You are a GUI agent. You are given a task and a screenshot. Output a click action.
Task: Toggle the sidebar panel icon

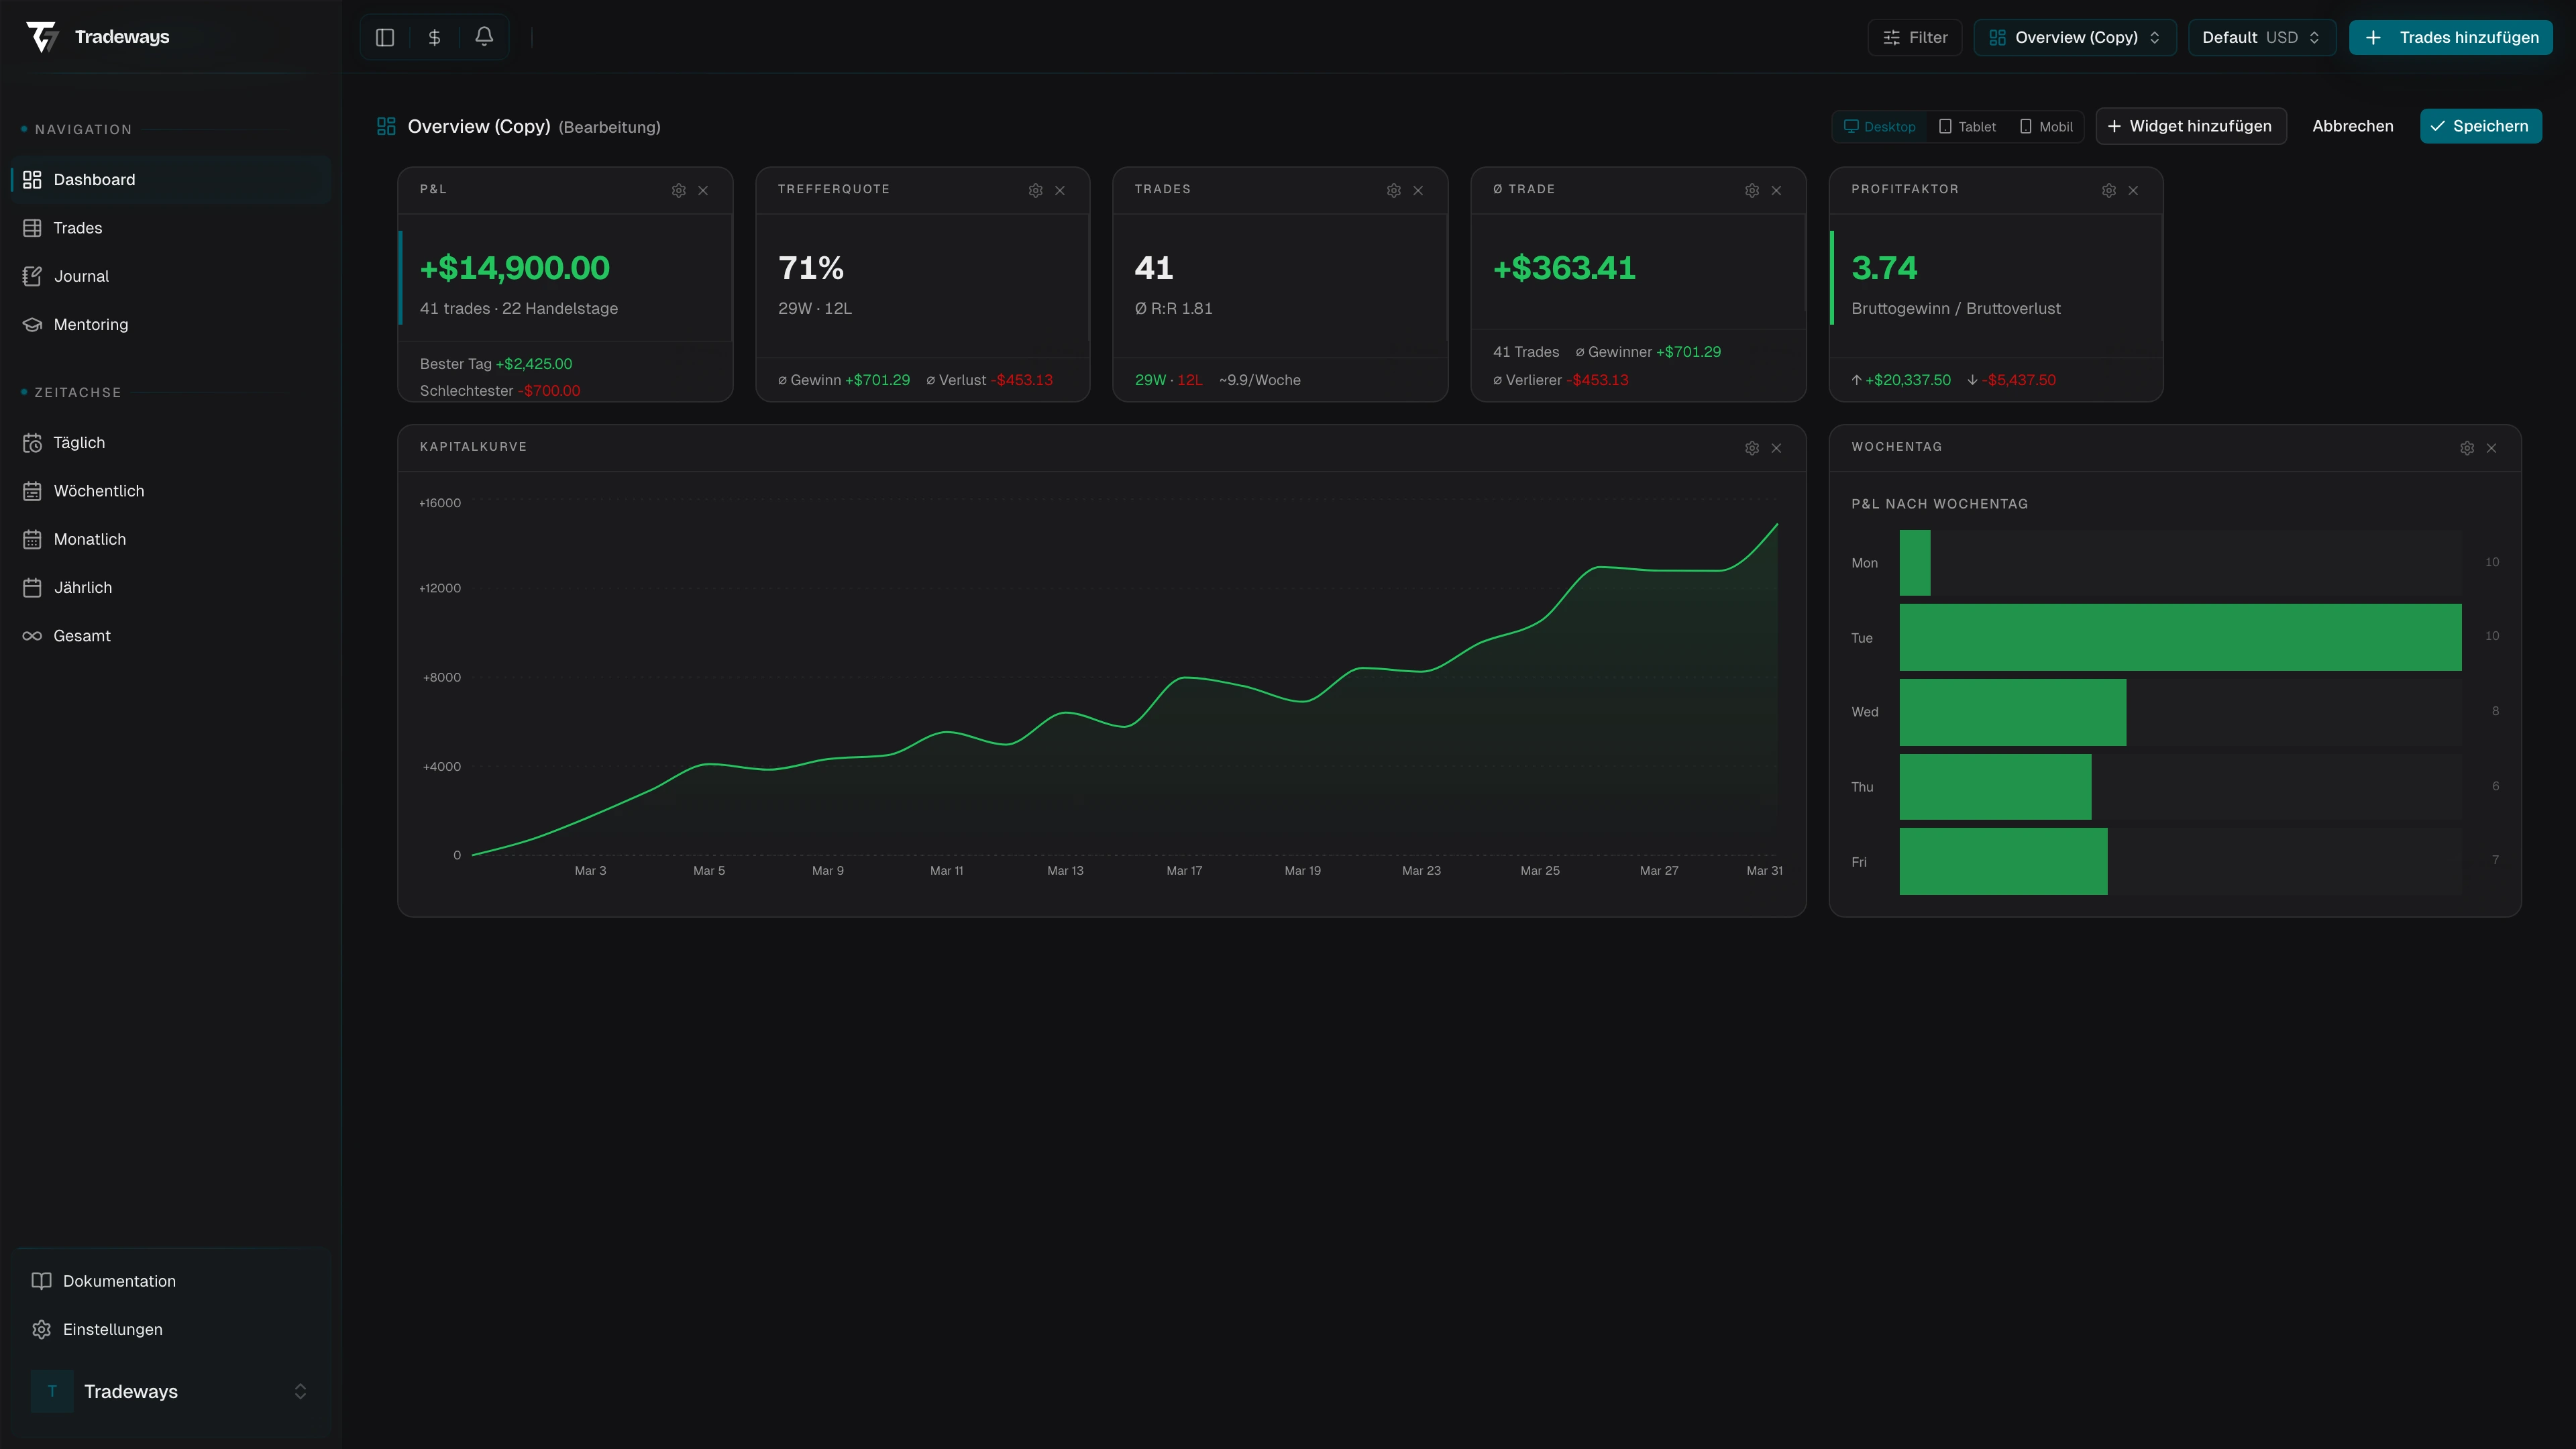point(384,37)
